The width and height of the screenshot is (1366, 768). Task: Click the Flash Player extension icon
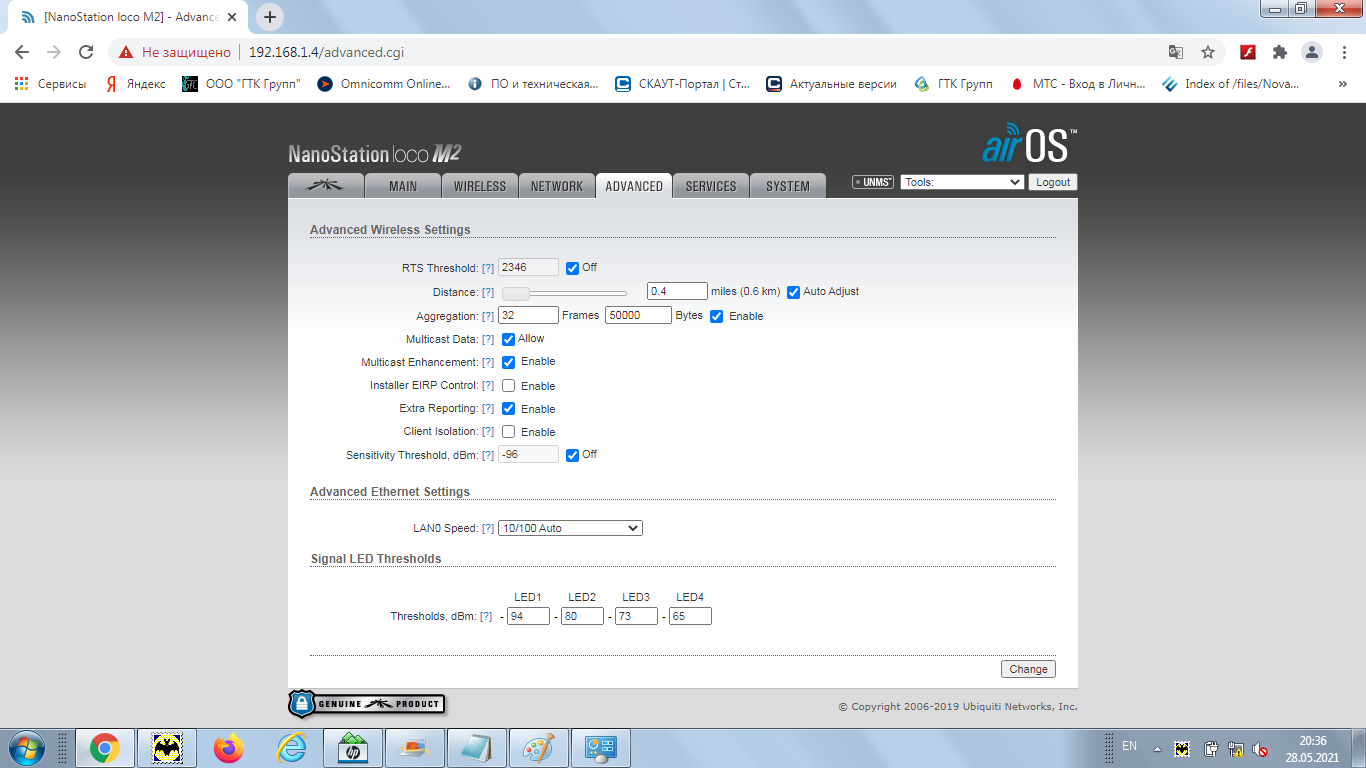[1248, 52]
